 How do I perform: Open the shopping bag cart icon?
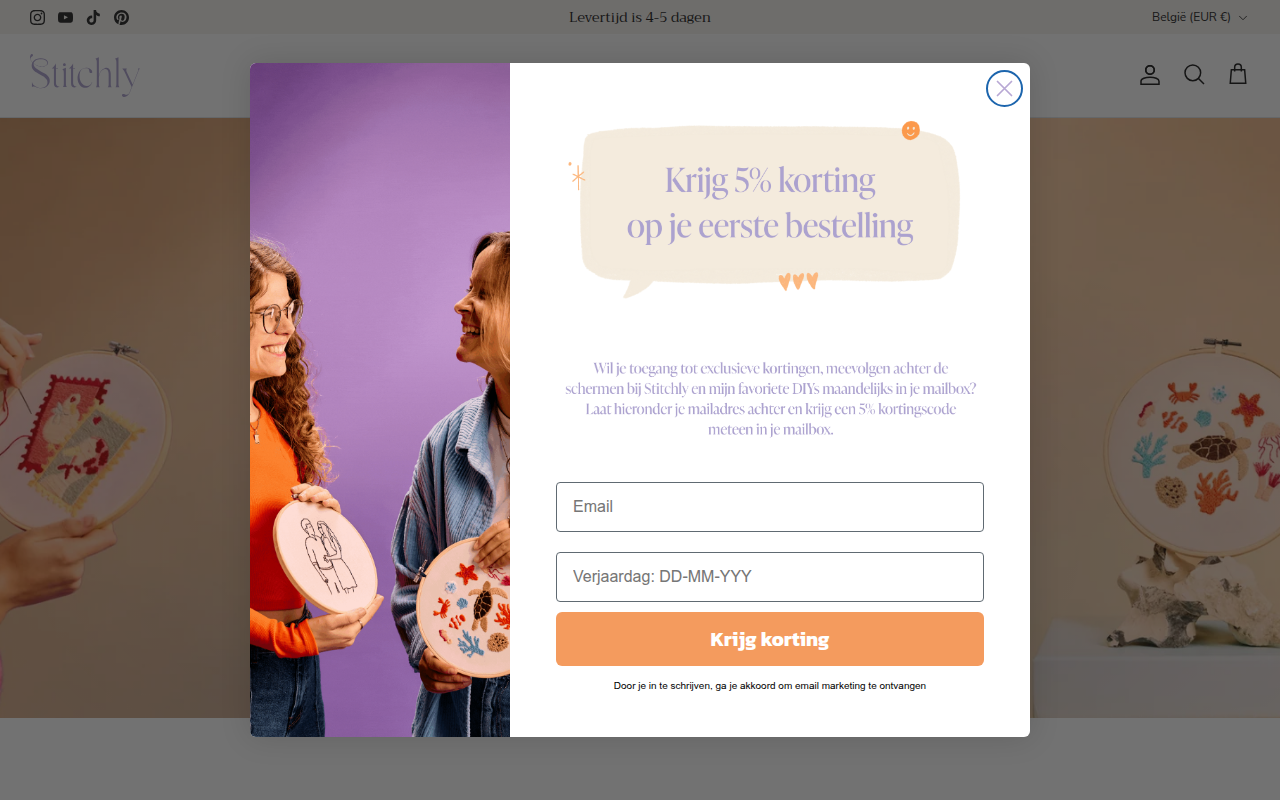(x=1238, y=75)
